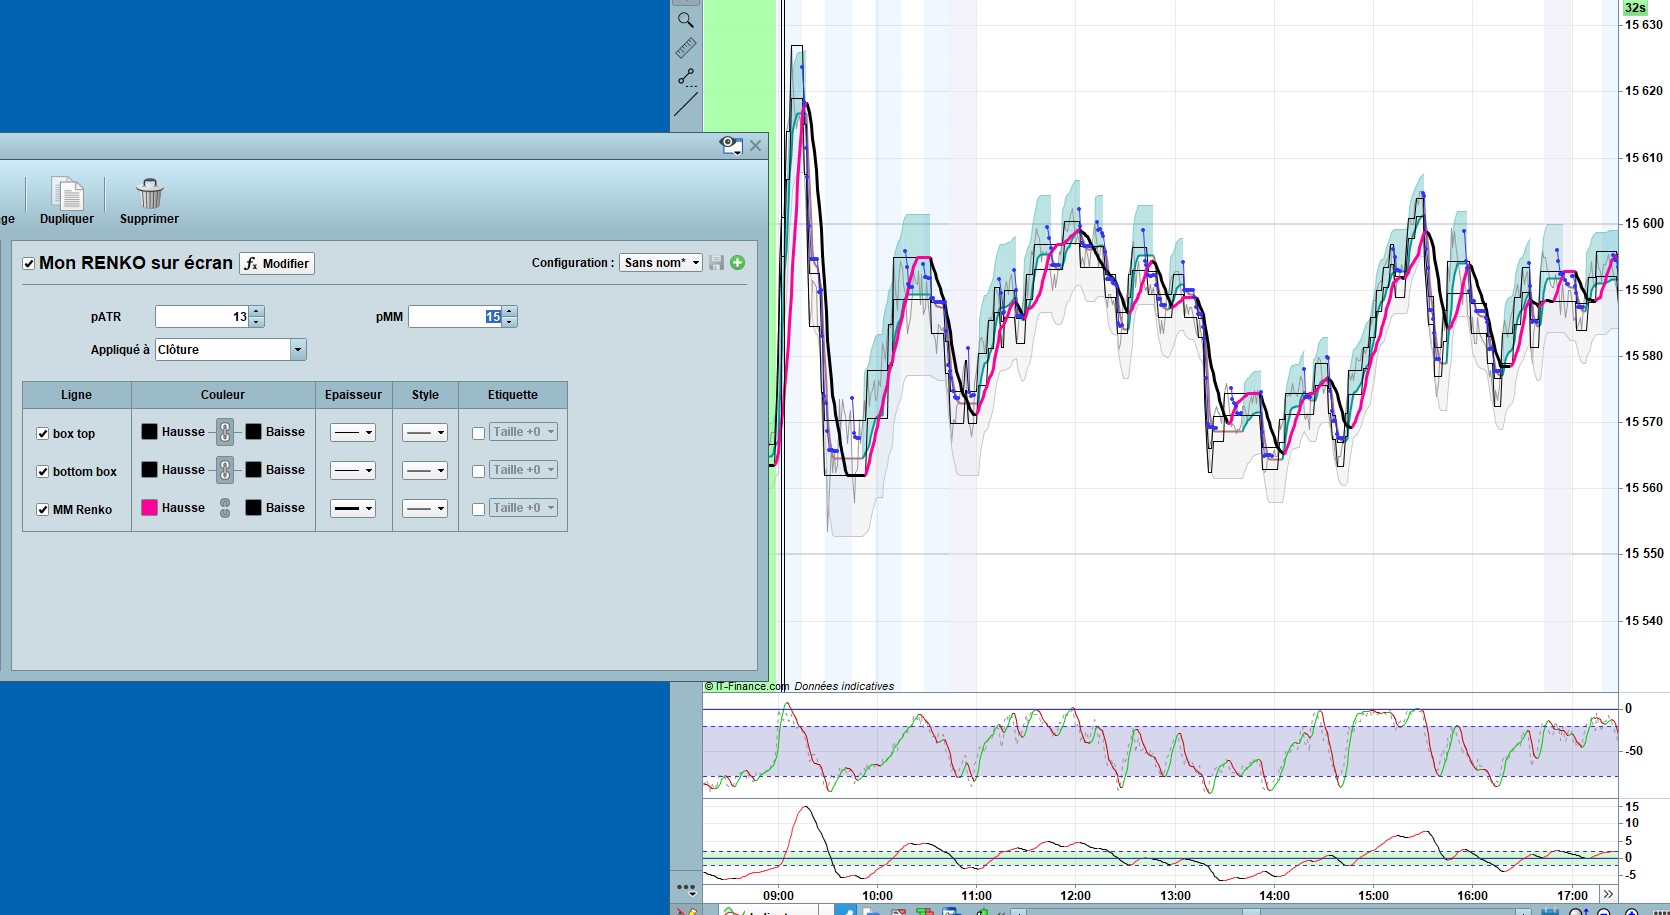
Task: Add new configuration with green plus
Action: pos(738,263)
